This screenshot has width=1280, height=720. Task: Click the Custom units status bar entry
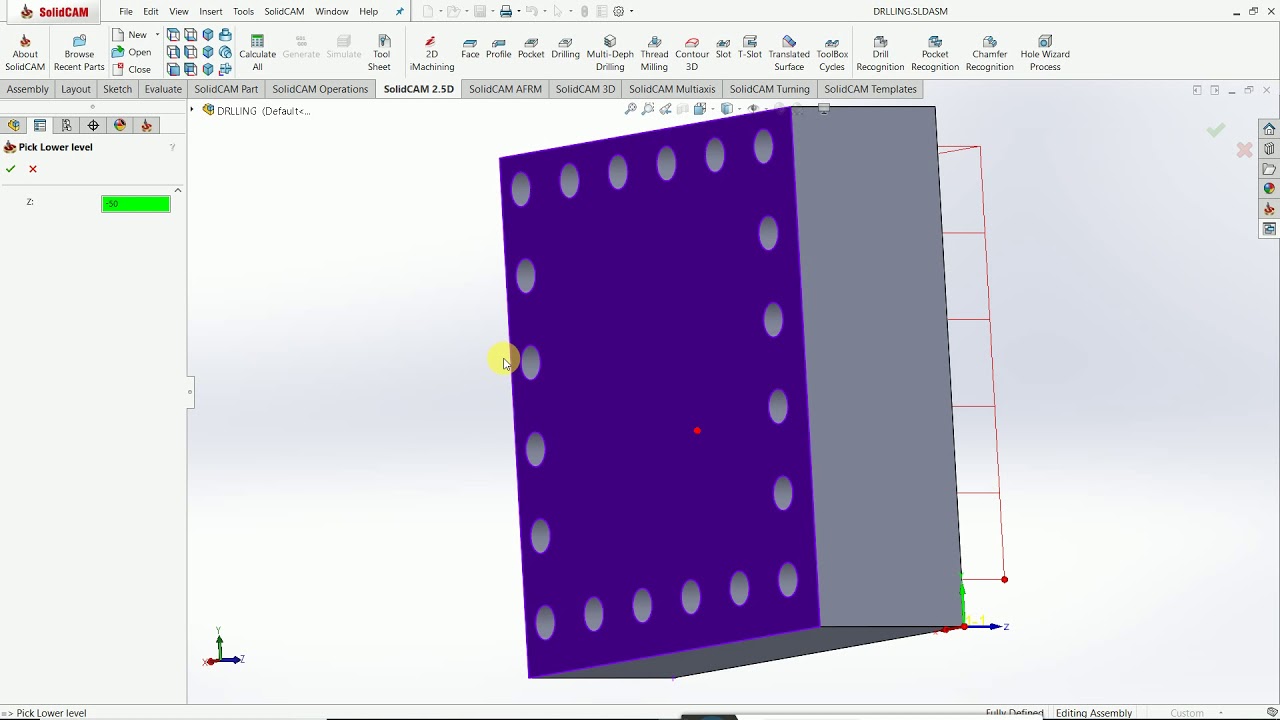pyautogui.click(x=1187, y=713)
